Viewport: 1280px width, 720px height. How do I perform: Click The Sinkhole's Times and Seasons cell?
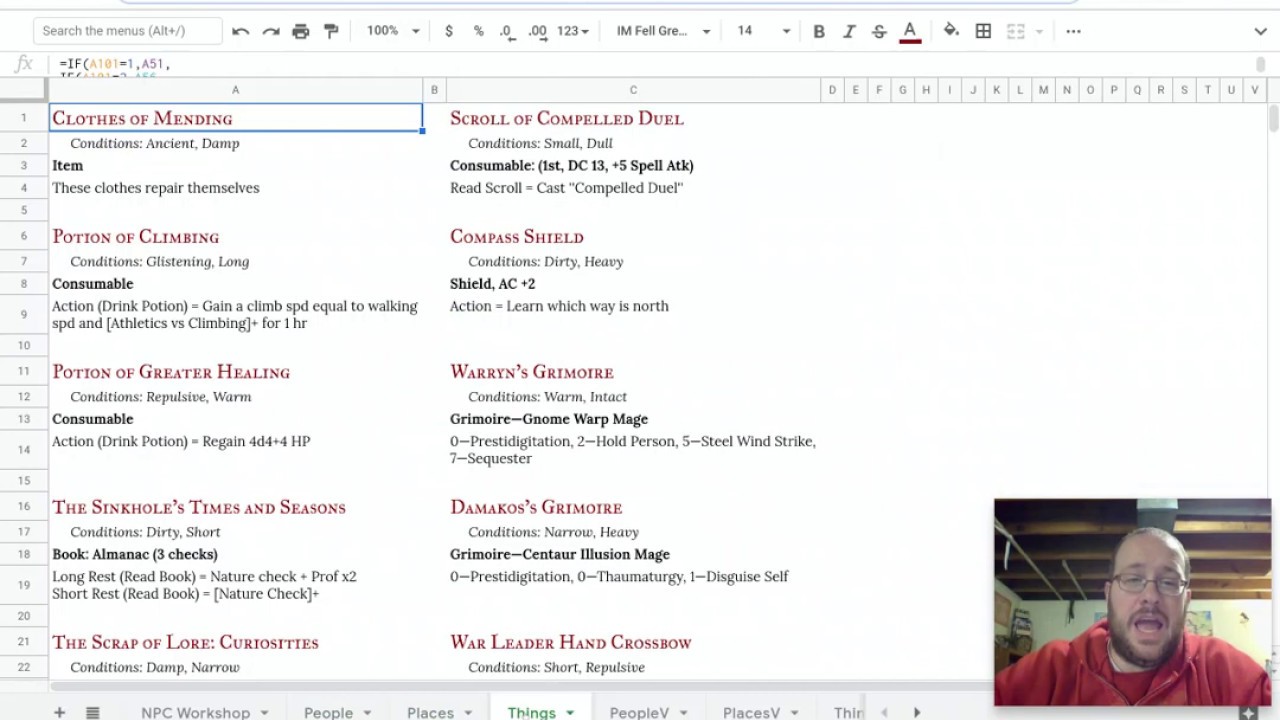pos(236,507)
